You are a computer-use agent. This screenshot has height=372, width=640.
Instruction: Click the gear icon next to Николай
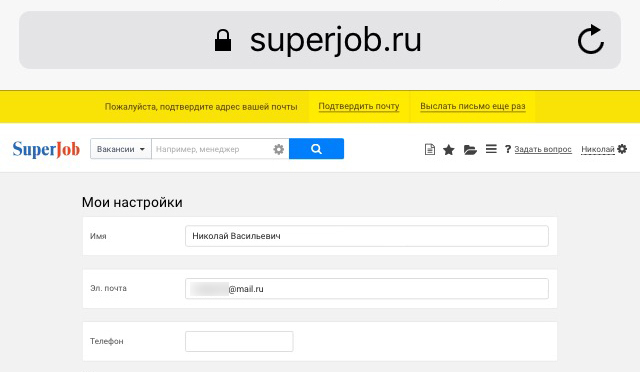point(622,149)
